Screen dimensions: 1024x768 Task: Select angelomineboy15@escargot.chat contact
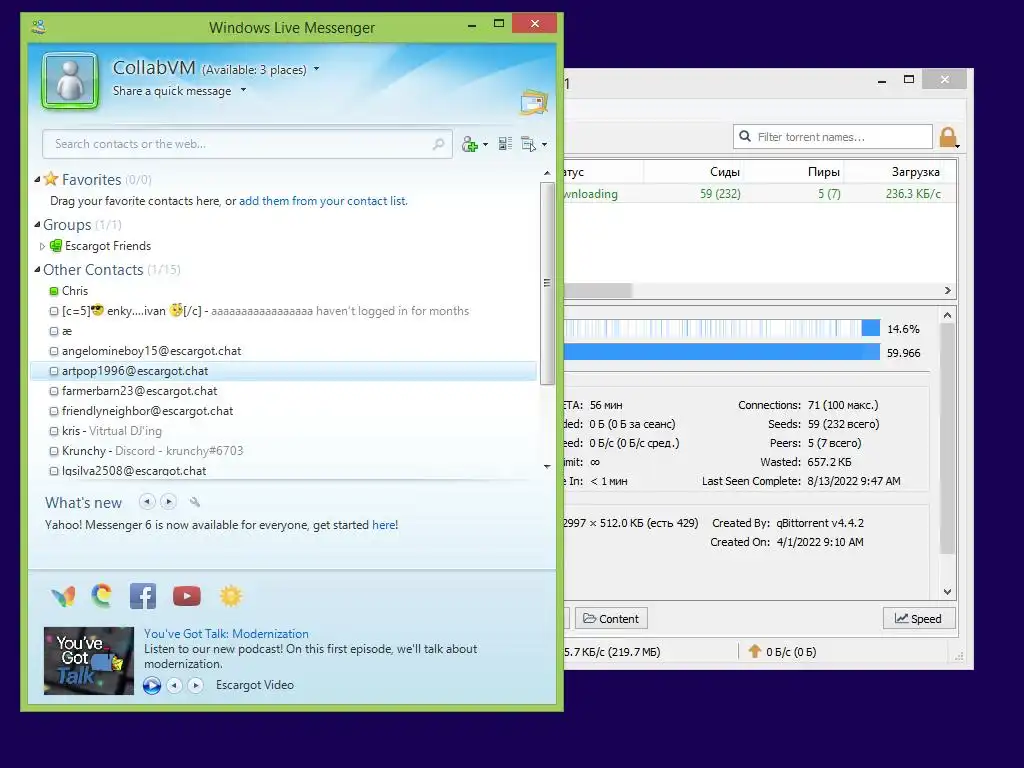click(283, 351)
